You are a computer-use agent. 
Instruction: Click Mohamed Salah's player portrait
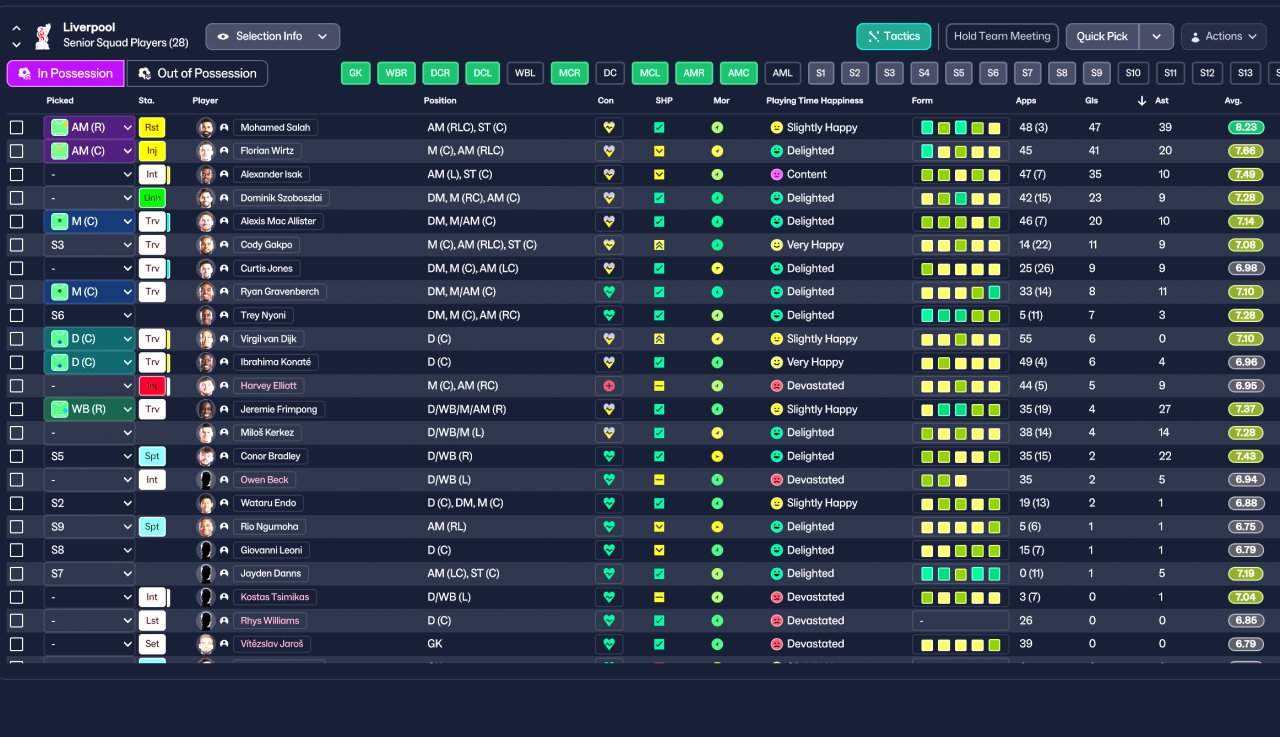pos(206,127)
